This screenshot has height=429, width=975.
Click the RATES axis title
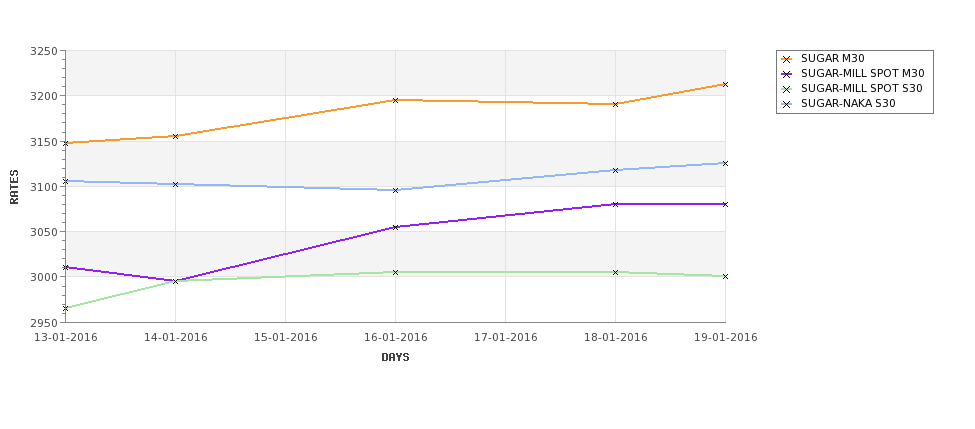click(x=14, y=187)
